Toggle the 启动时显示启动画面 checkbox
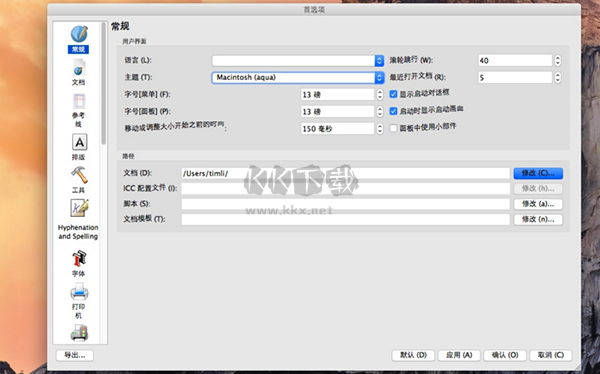 coord(393,111)
